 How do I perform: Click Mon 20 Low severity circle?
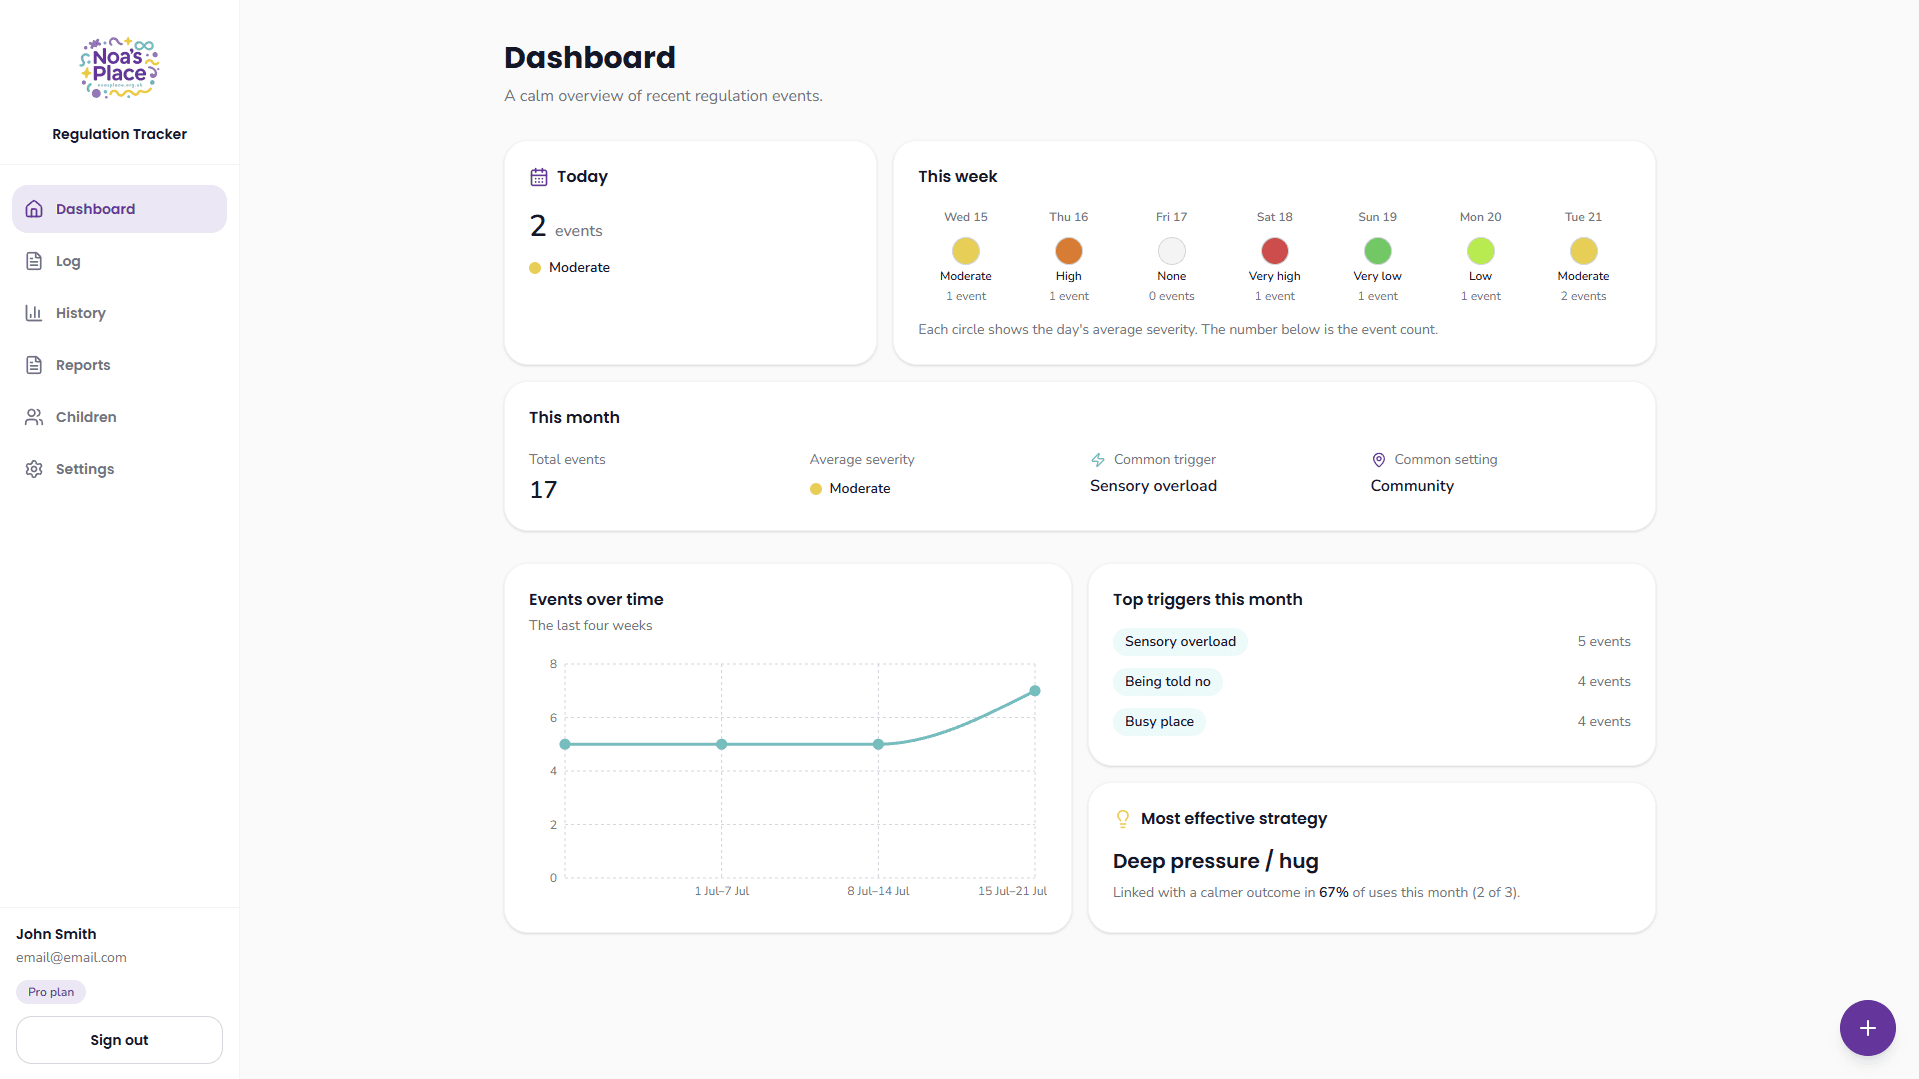[1480, 251]
